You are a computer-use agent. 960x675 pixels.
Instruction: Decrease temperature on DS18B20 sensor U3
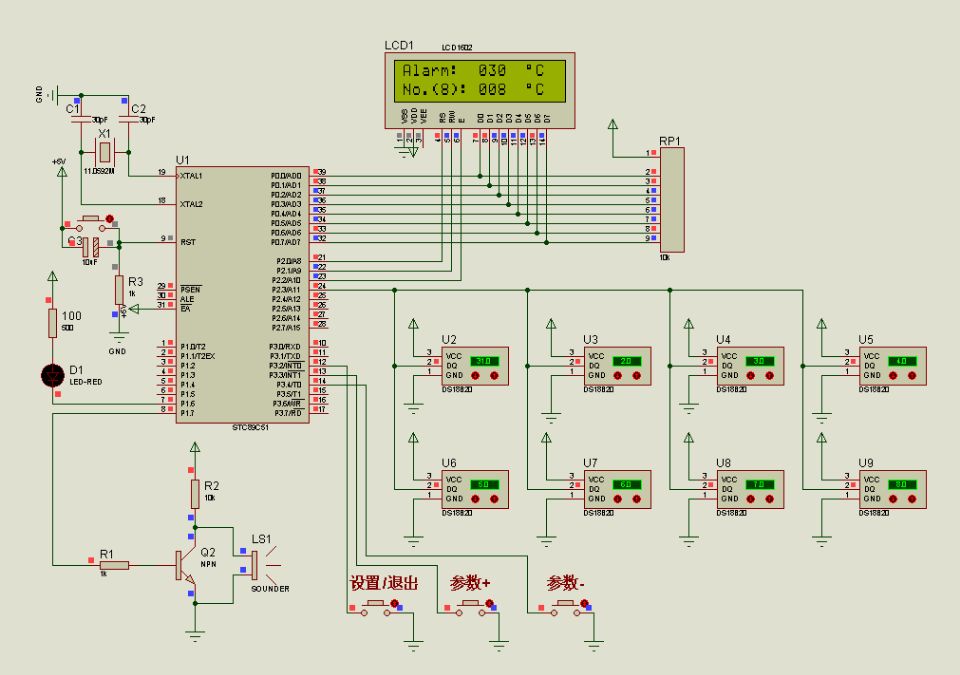point(618,375)
